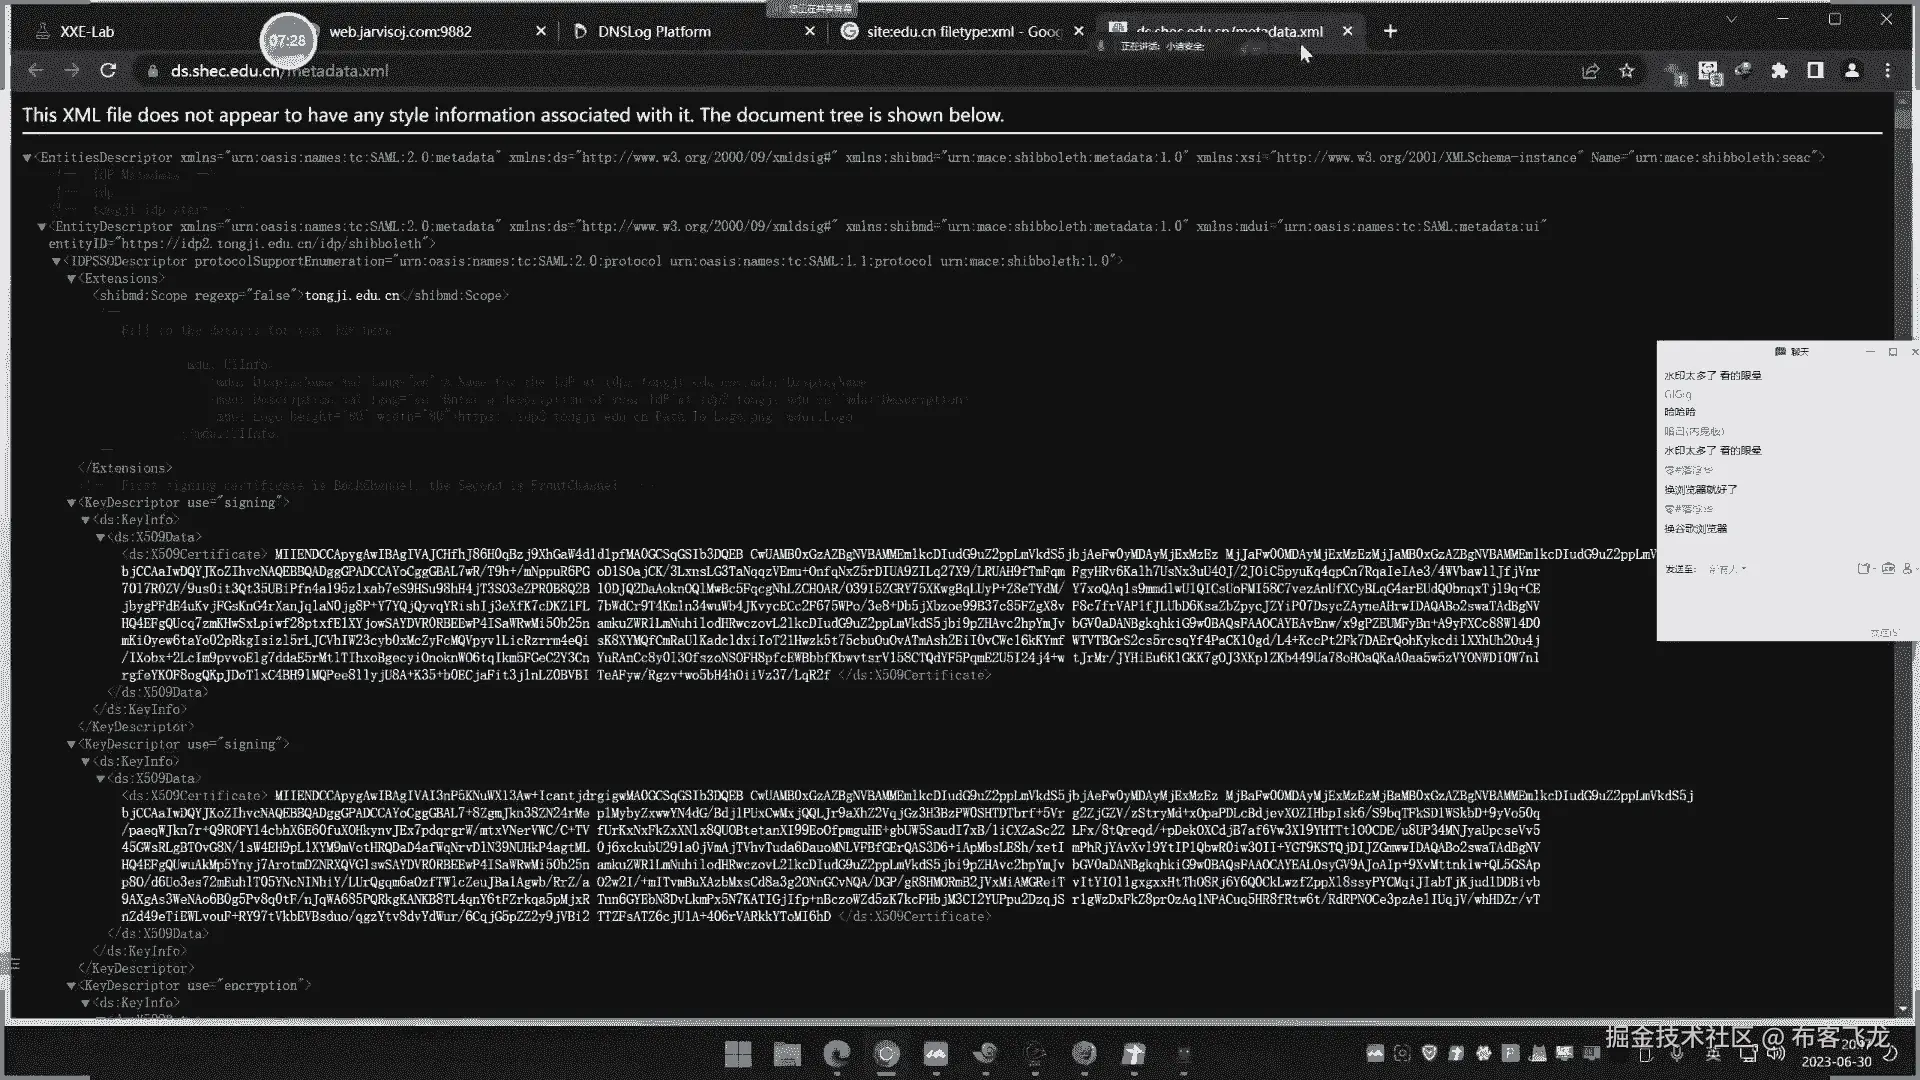Image resolution: width=1920 pixels, height=1080 pixels.
Task: Close the web.jarvisoj.com:9882 tab
Action: pos(541,31)
